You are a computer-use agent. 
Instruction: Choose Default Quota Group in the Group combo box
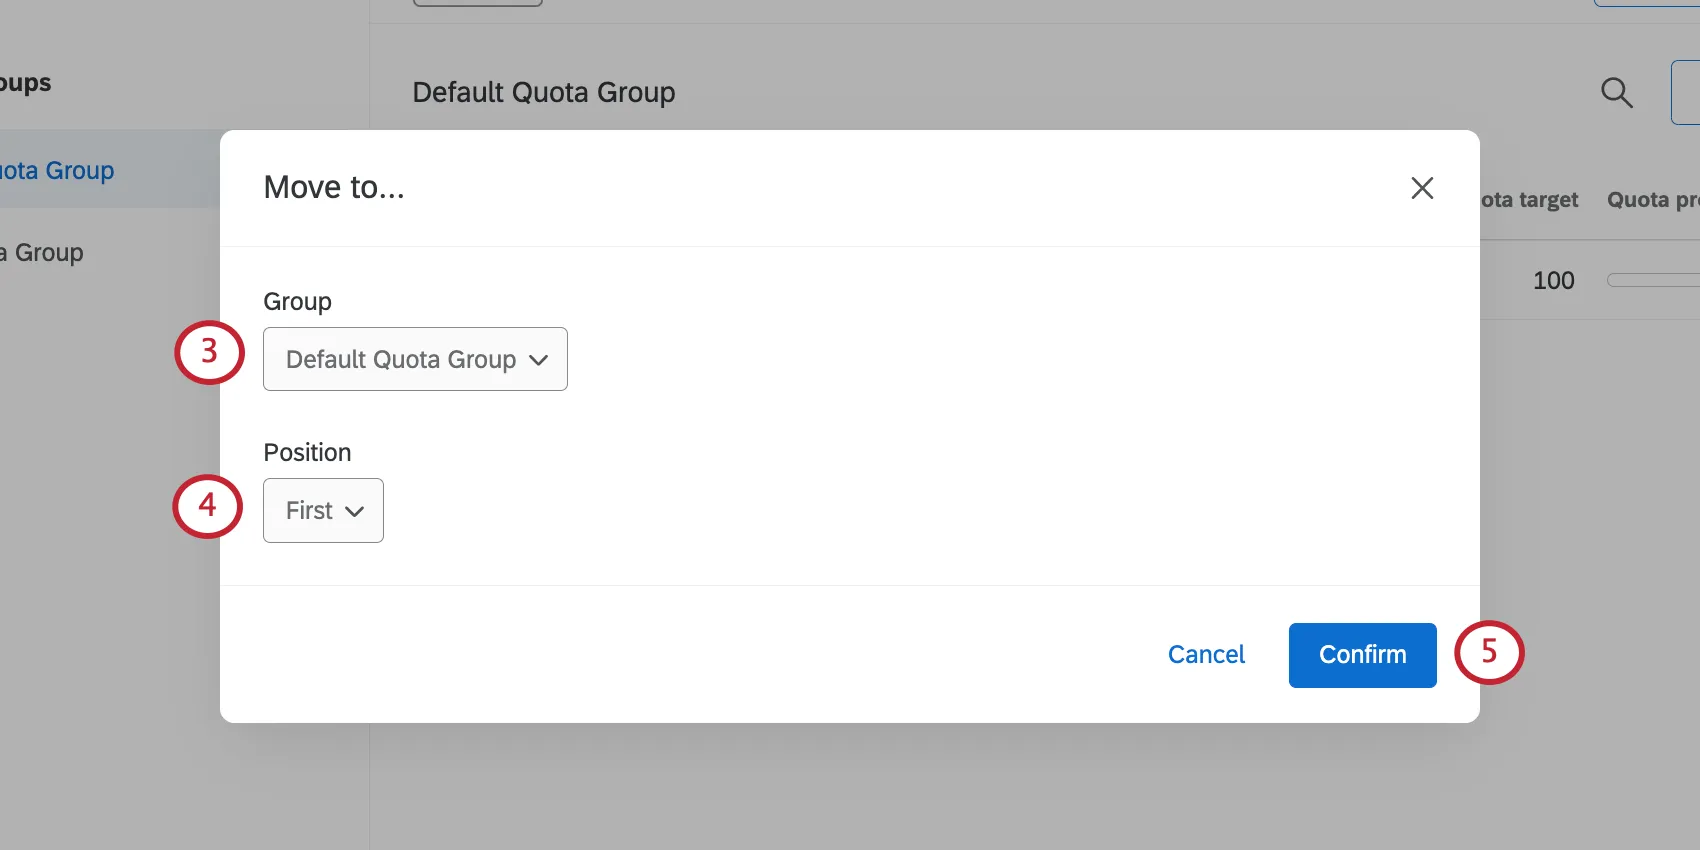[400, 359]
